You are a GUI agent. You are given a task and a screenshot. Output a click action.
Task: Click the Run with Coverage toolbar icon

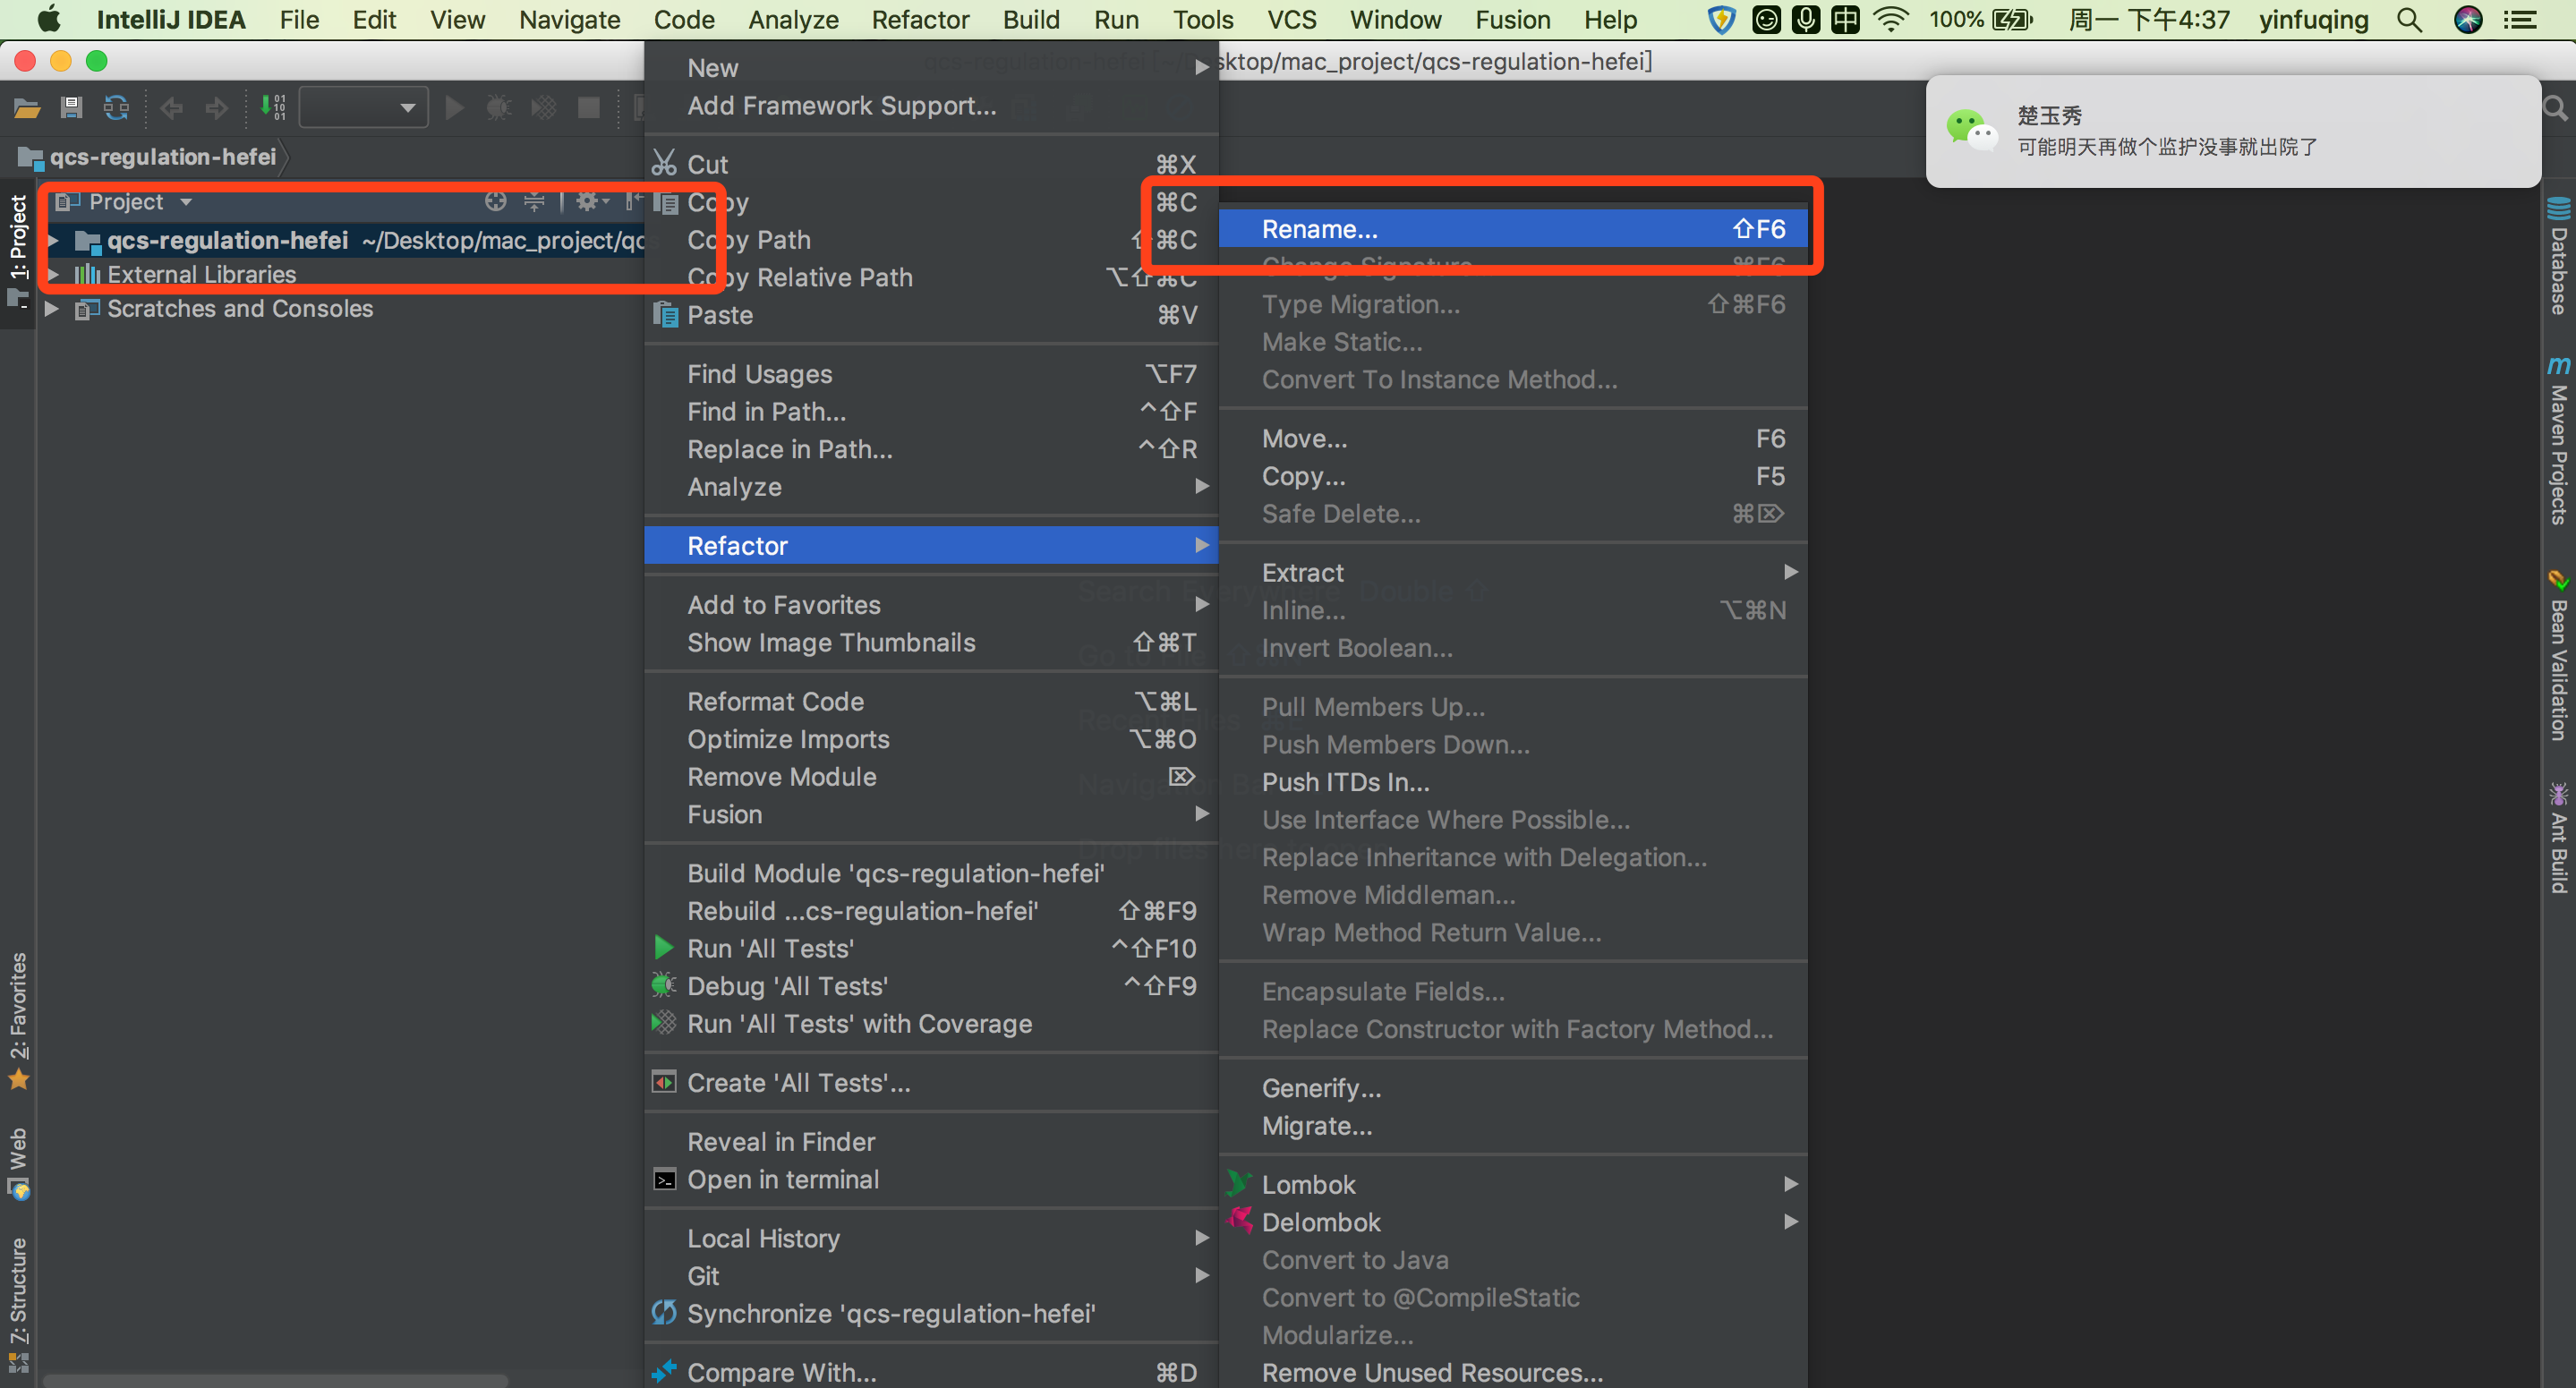(x=543, y=108)
